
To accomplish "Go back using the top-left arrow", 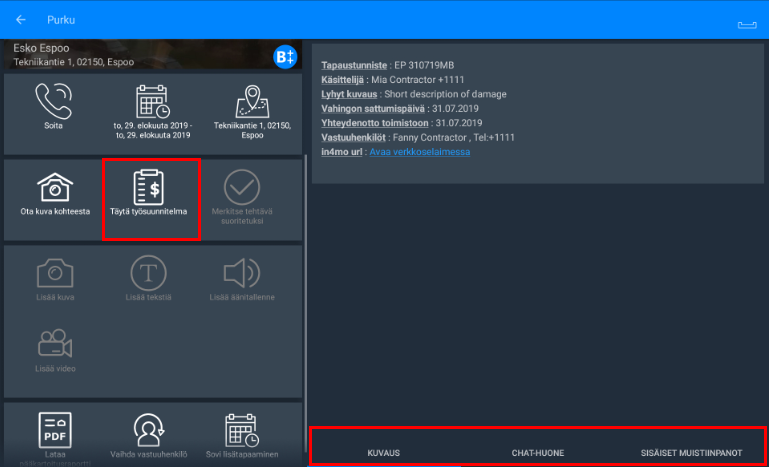I will (x=21, y=20).
